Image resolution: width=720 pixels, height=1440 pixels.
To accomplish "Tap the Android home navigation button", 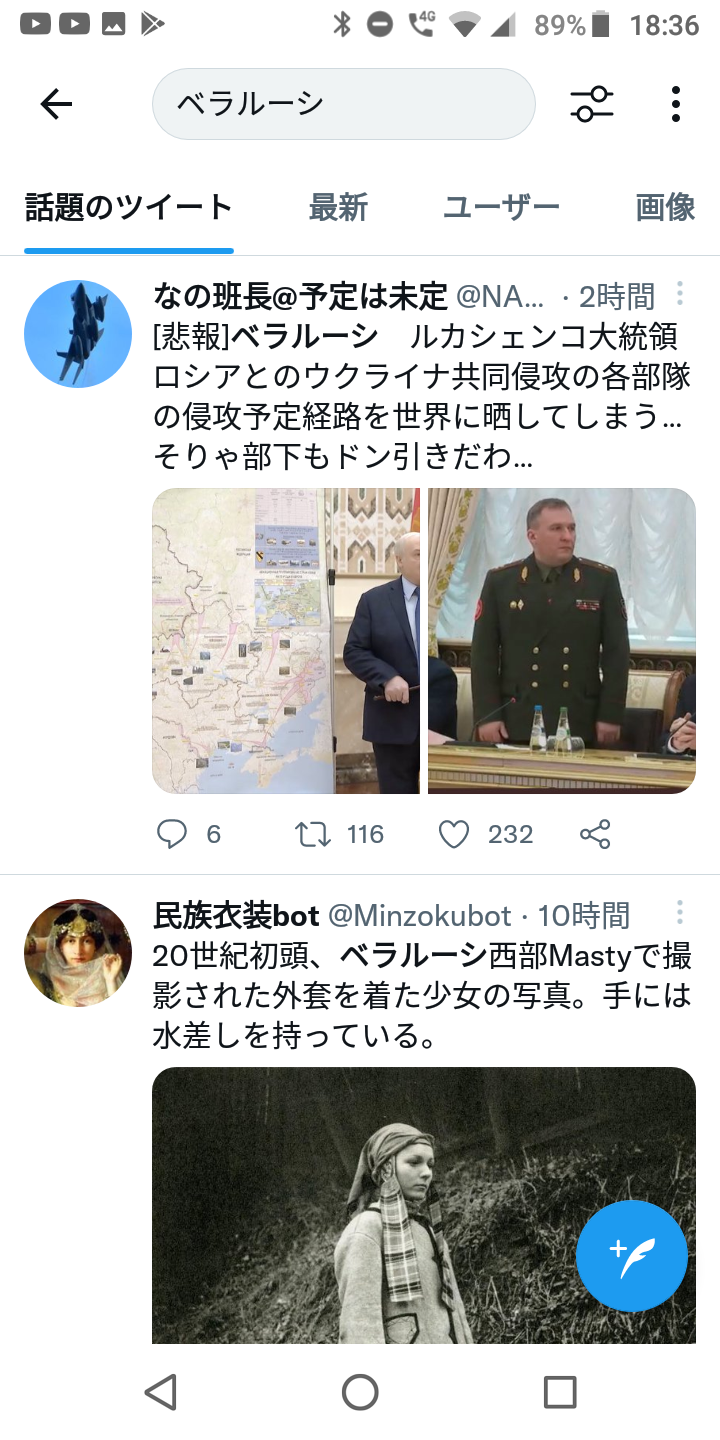I will [x=360, y=1392].
